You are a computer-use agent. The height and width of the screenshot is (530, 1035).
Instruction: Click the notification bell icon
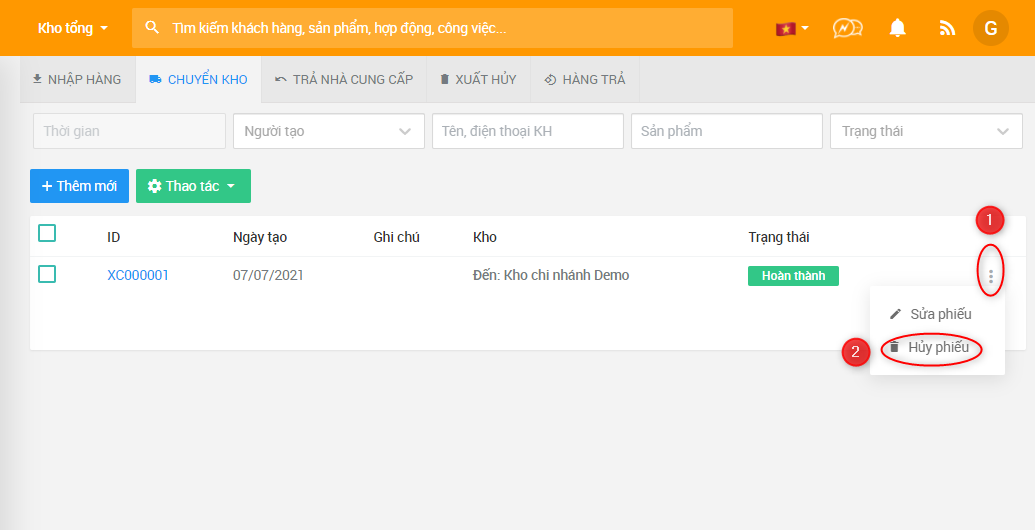[897, 28]
